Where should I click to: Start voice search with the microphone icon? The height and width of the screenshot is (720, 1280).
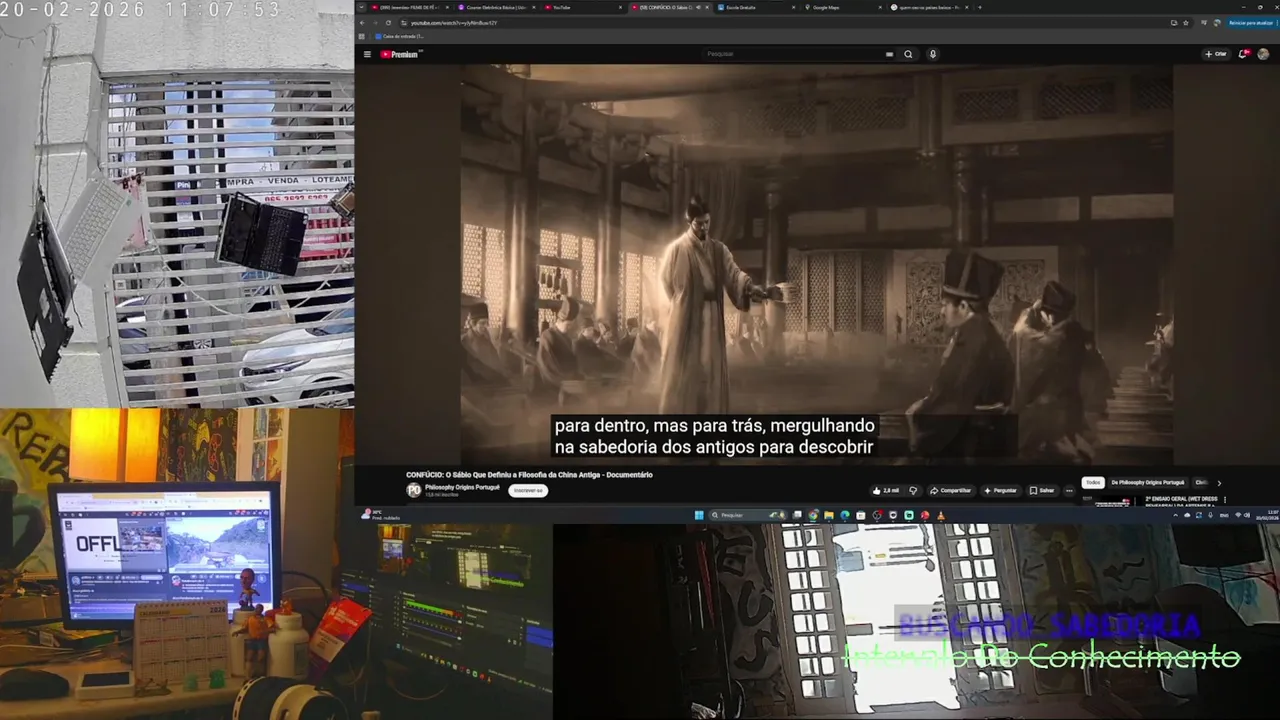[x=933, y=54]
